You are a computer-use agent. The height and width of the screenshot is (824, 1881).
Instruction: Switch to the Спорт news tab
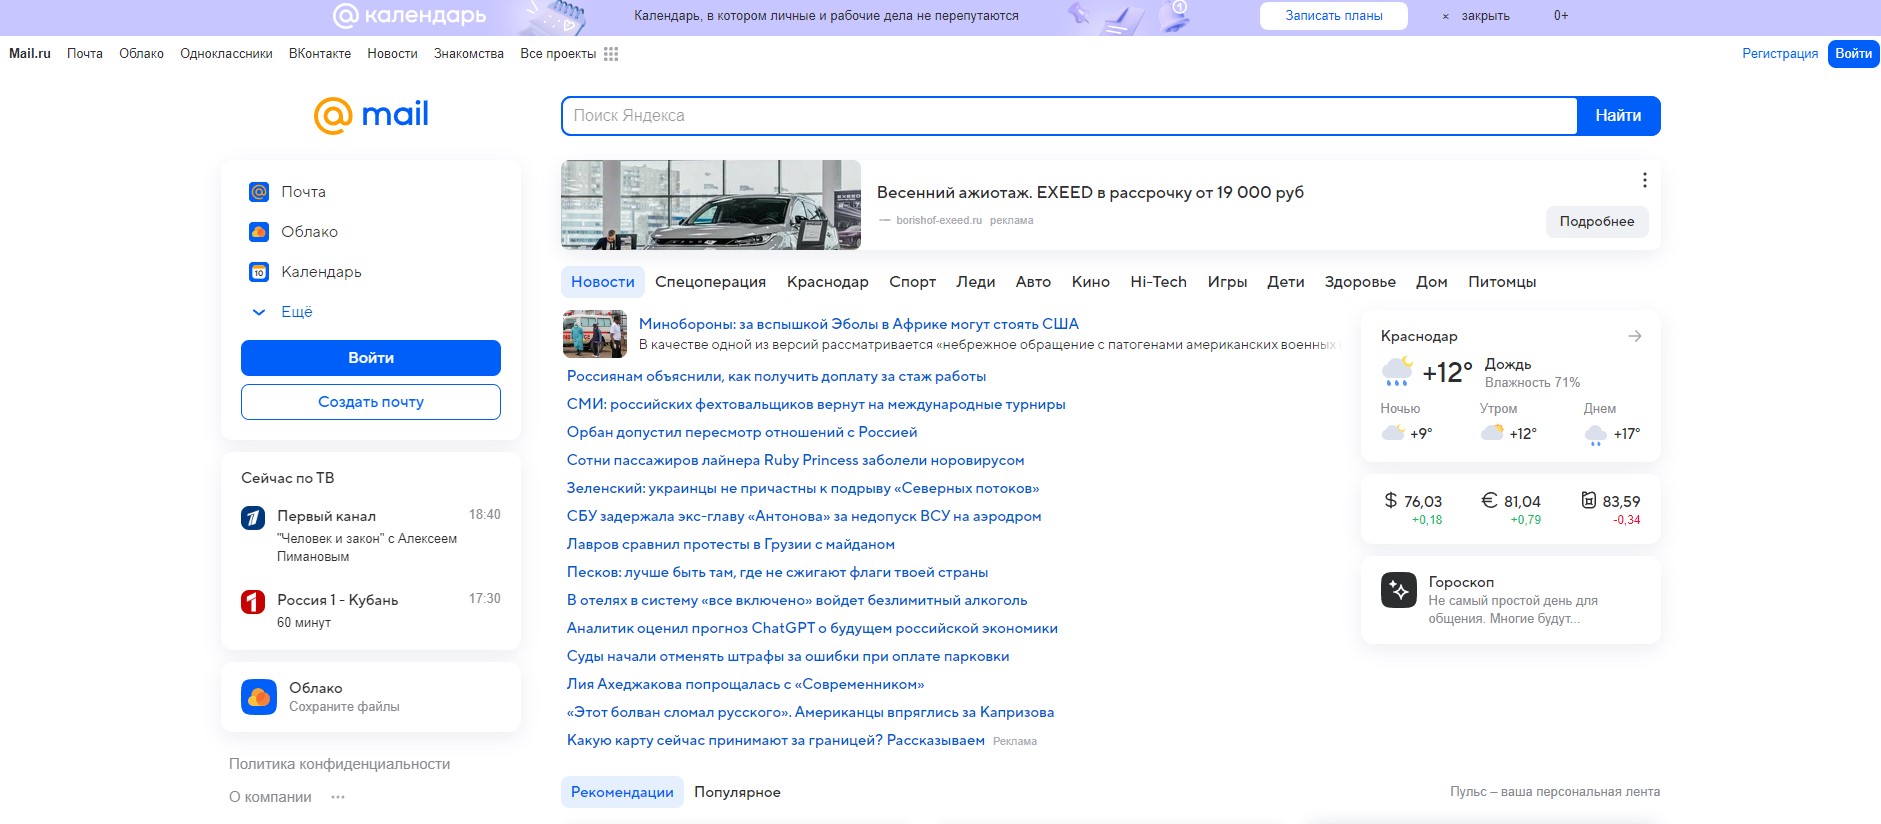pos(912,282)
